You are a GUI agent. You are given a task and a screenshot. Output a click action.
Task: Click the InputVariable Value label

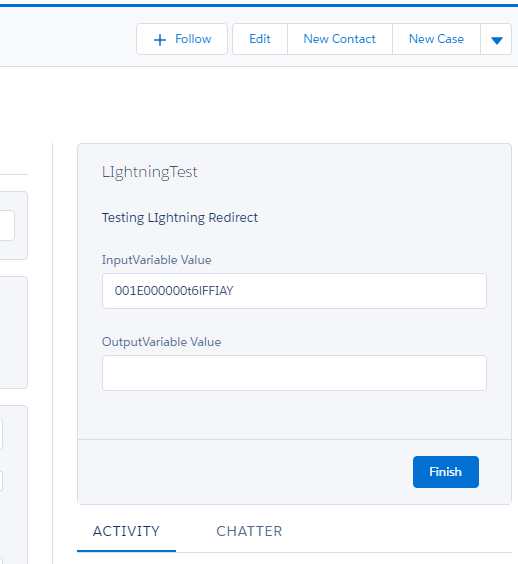pyautogui.click(x=156, y=260)
